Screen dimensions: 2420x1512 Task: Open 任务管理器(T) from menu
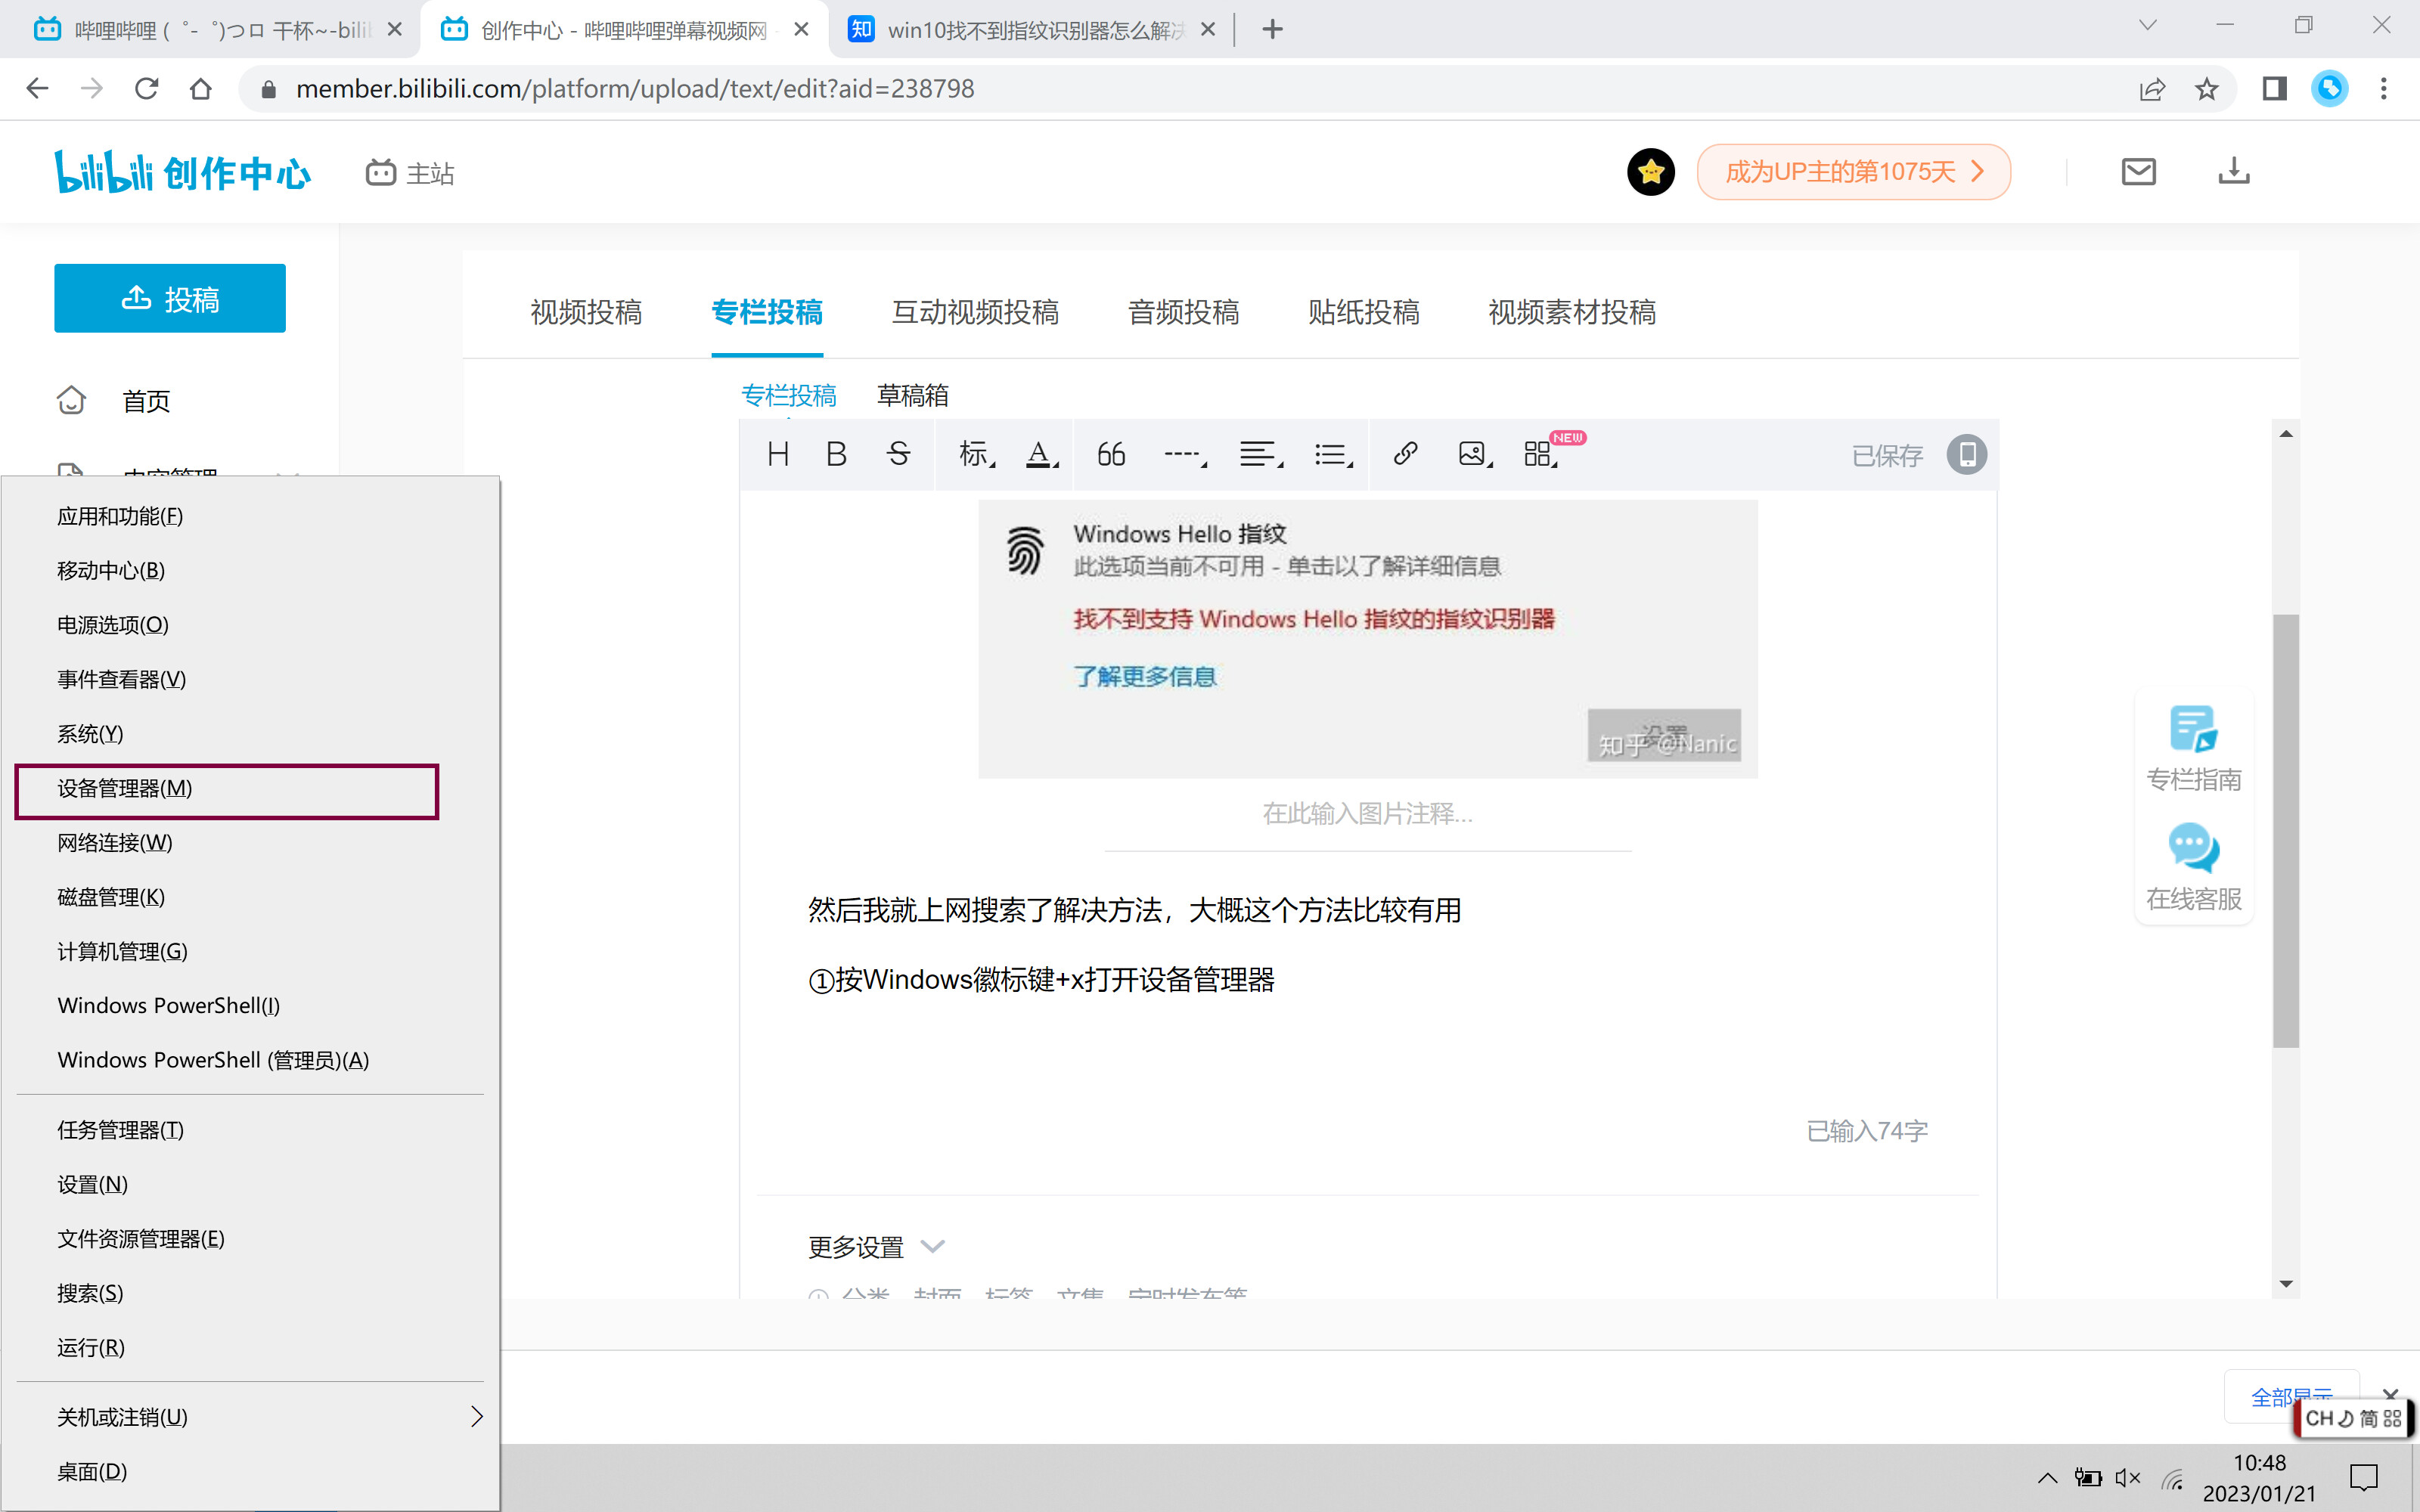pos(250,1130)
